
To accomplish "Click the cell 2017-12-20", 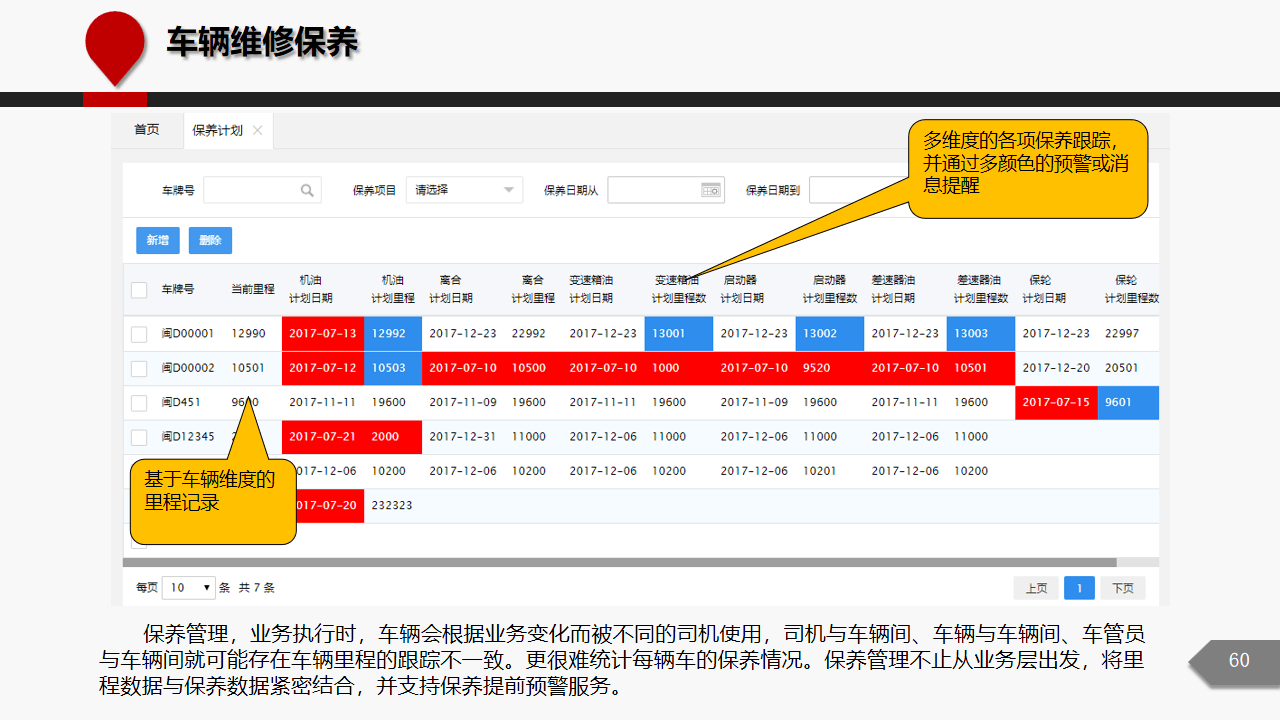I will tap(1056, 368).
